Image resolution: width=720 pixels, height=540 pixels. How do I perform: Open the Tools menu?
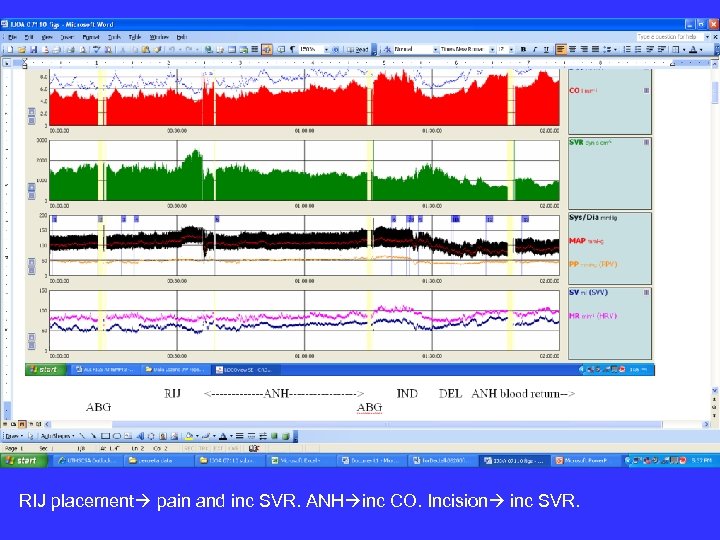pyautogui.click(x=114, y=37)
